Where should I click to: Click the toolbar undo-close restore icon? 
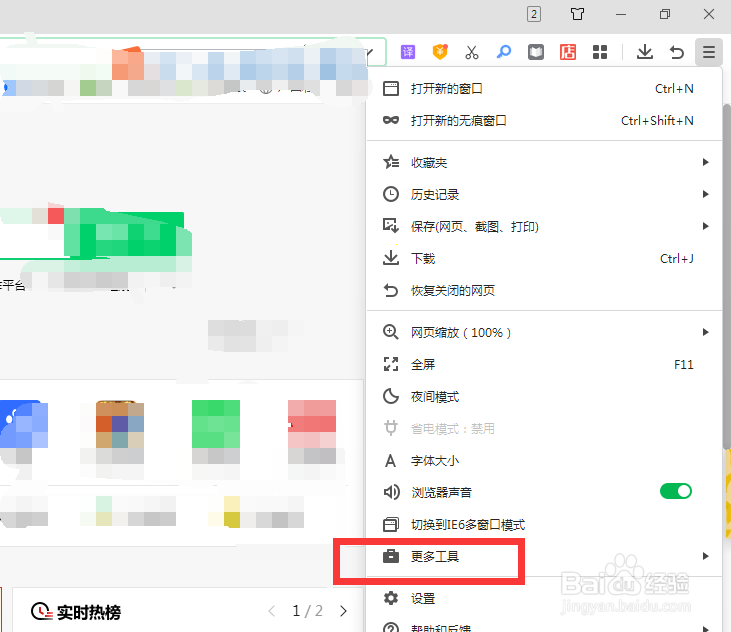pyautogui.click(x=677, y=52)
